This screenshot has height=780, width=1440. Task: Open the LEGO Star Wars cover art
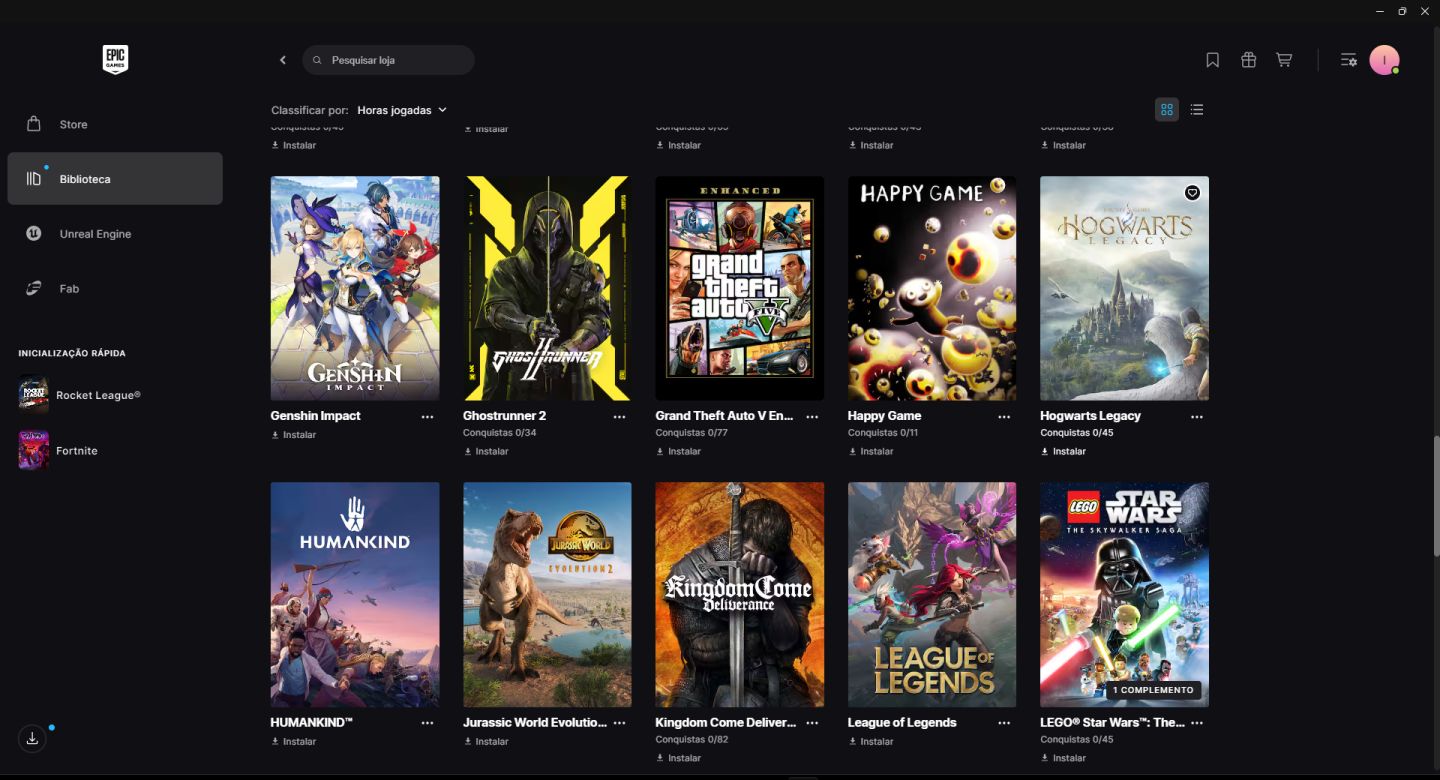(1124, 595)
